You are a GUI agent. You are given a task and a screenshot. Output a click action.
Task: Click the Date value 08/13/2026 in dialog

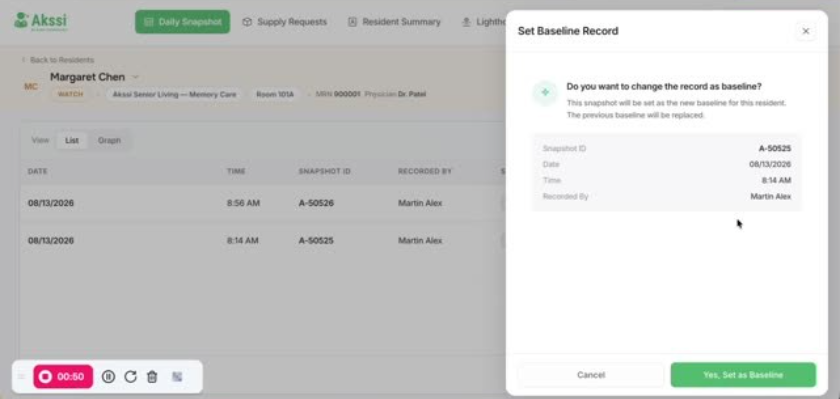pos(770,164)
